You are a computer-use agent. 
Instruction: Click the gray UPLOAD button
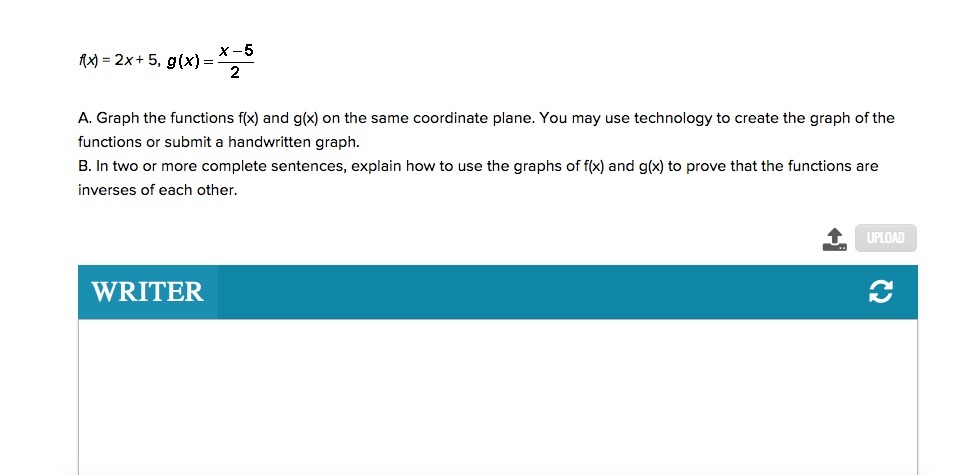[886, 238]
